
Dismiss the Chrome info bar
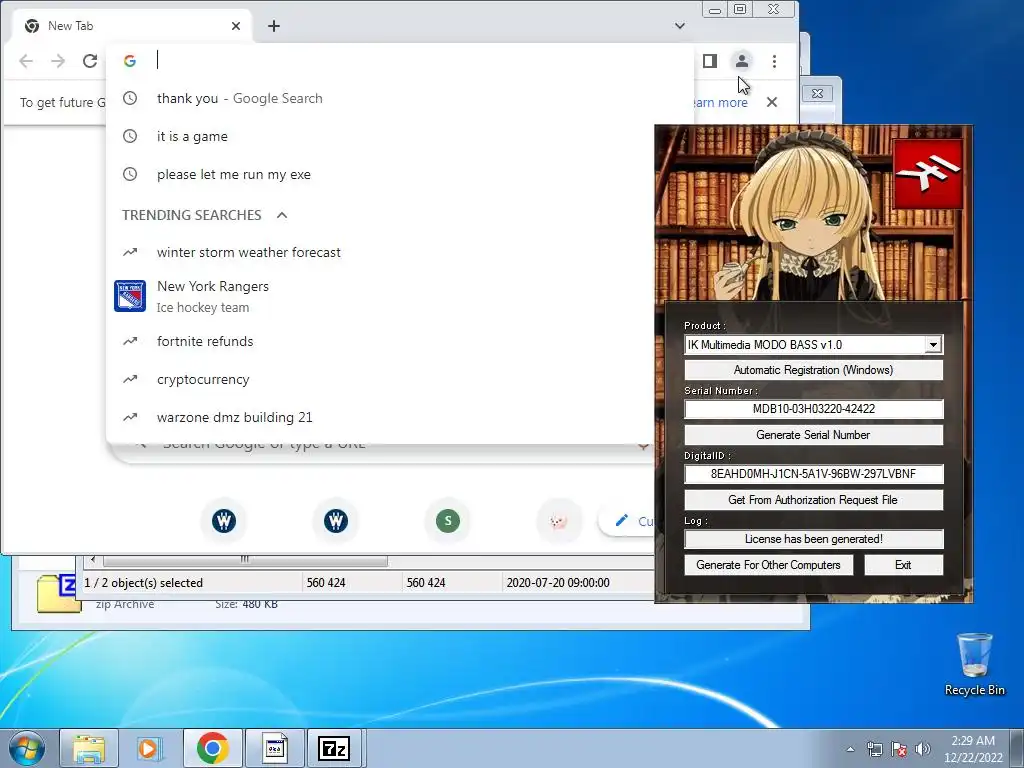tap(772, 102)
